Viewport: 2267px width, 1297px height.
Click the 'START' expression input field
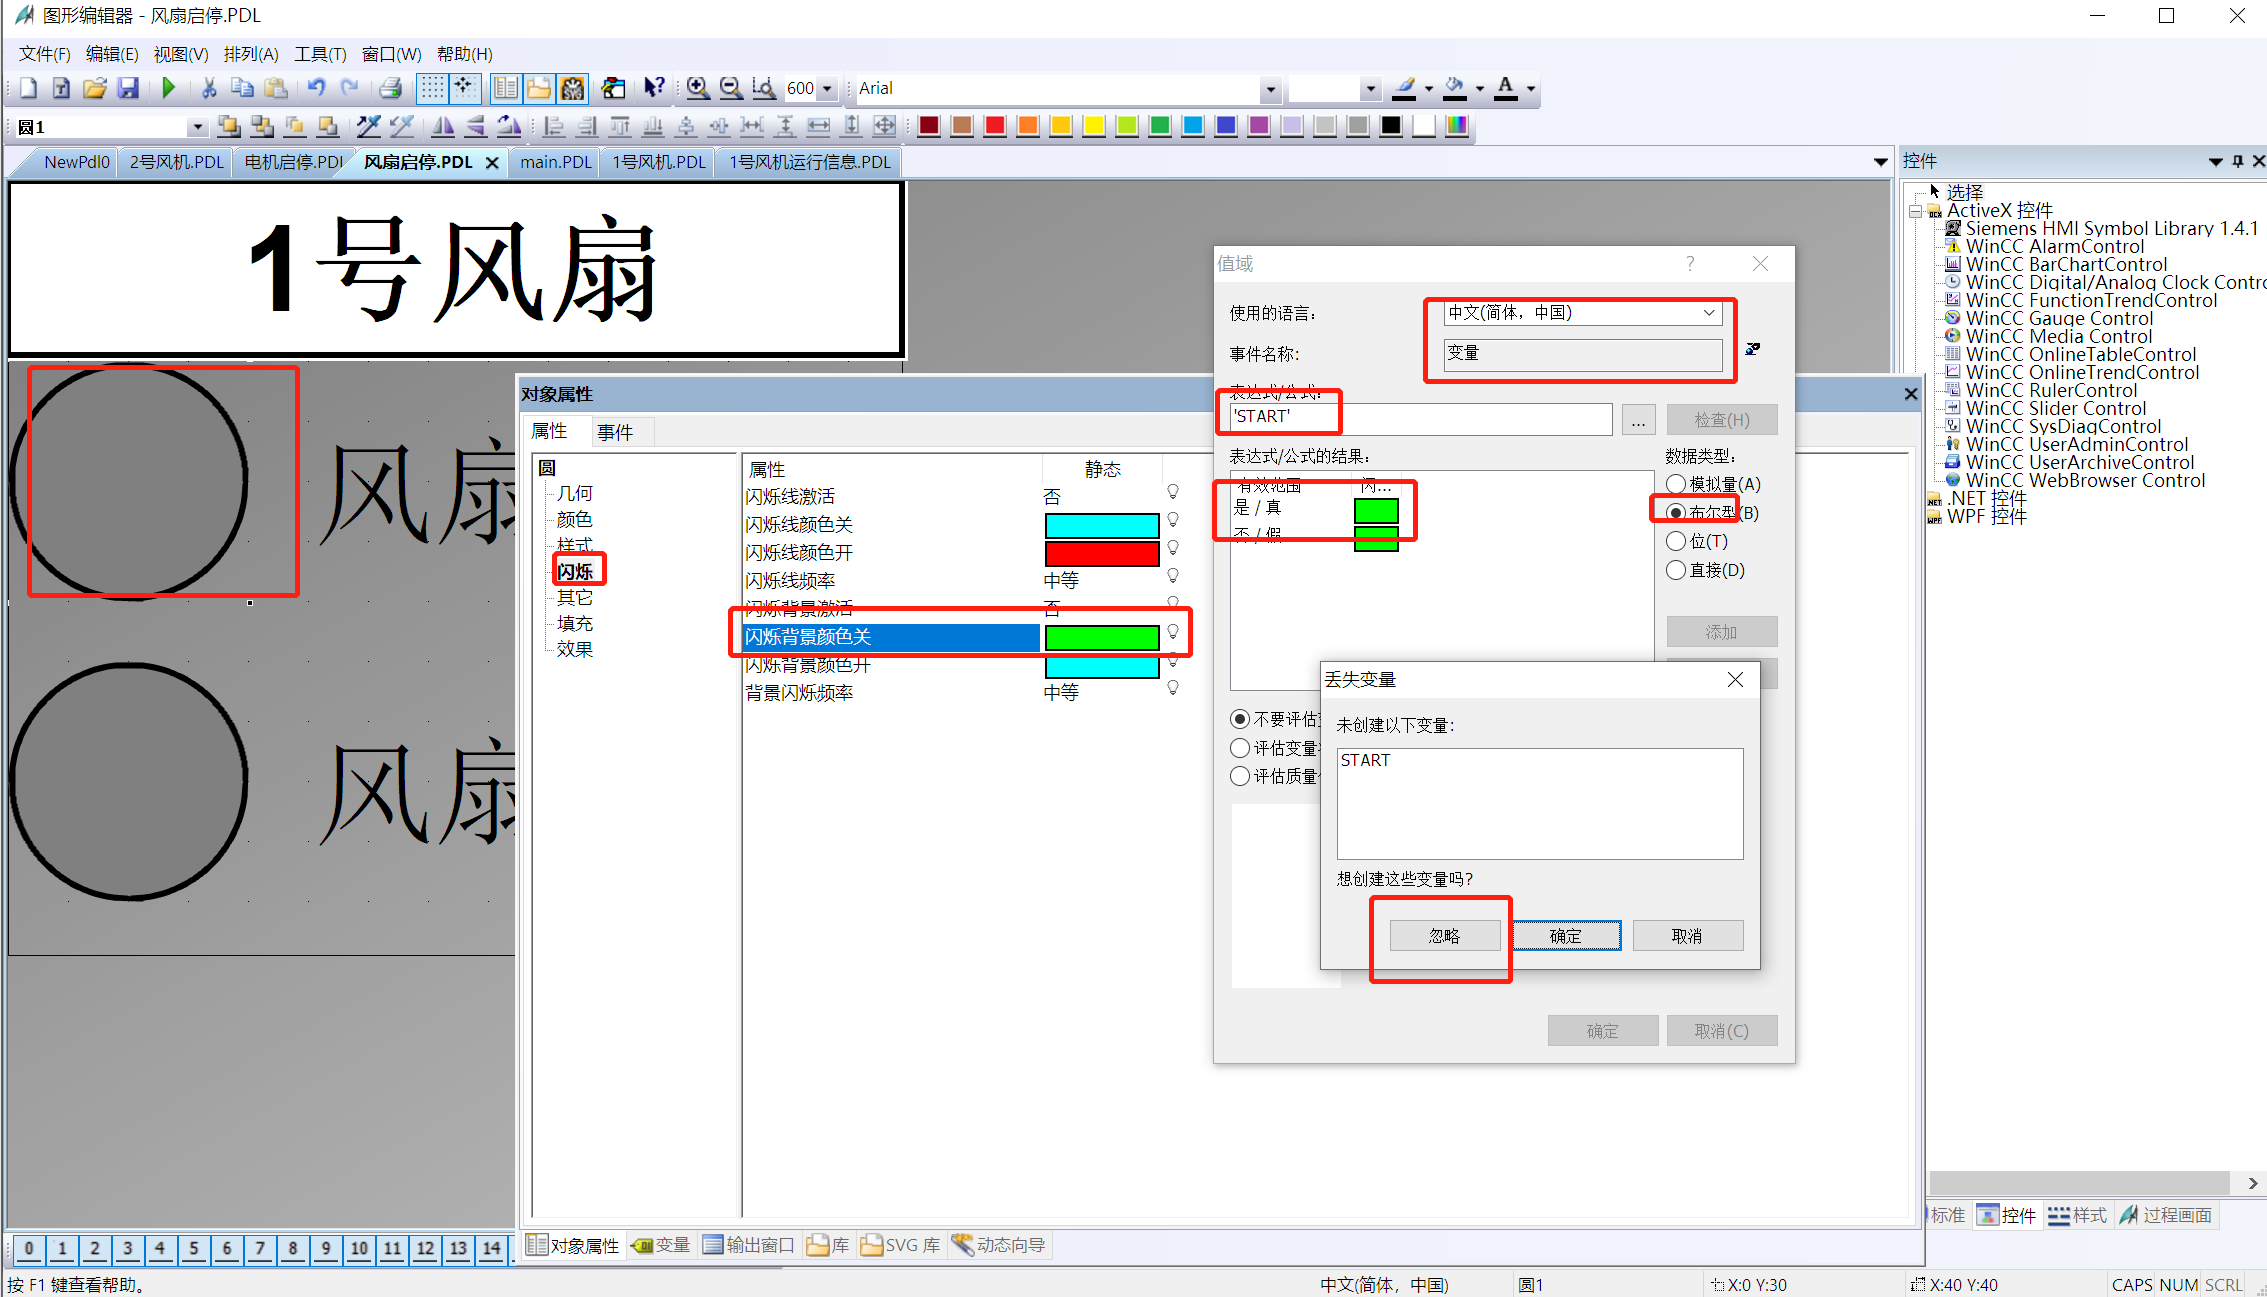coord(1420,417)
